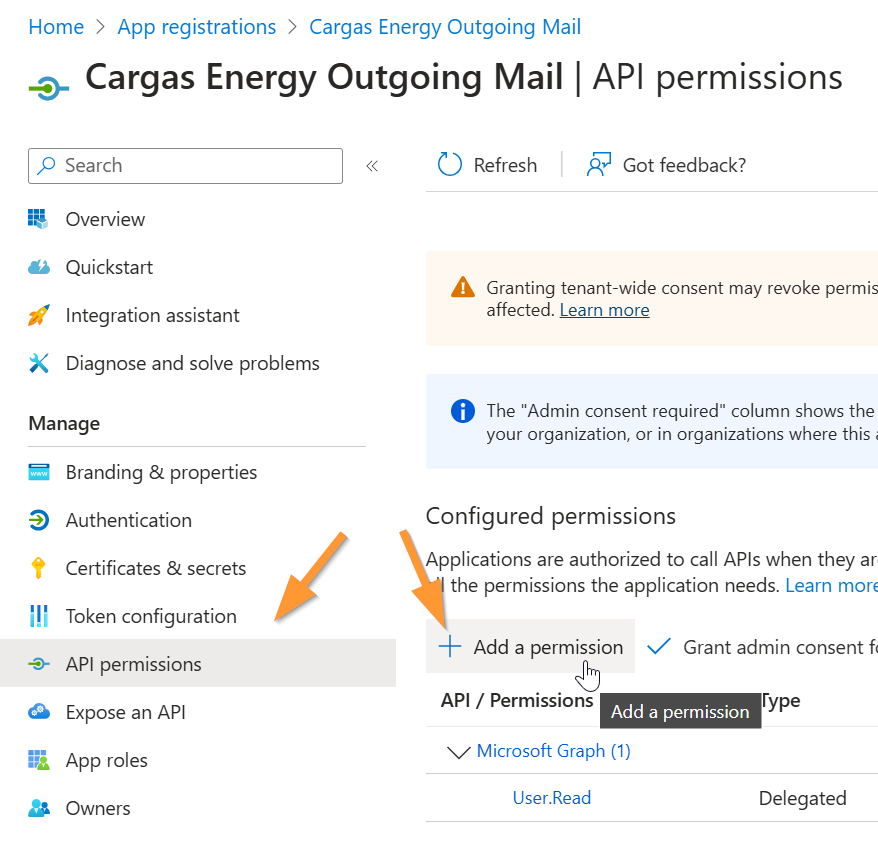Collapse the Microsoft Graph chevron
Image resolution: width=878 pixels, height=845 pixels.
click(x=459, y=752)
